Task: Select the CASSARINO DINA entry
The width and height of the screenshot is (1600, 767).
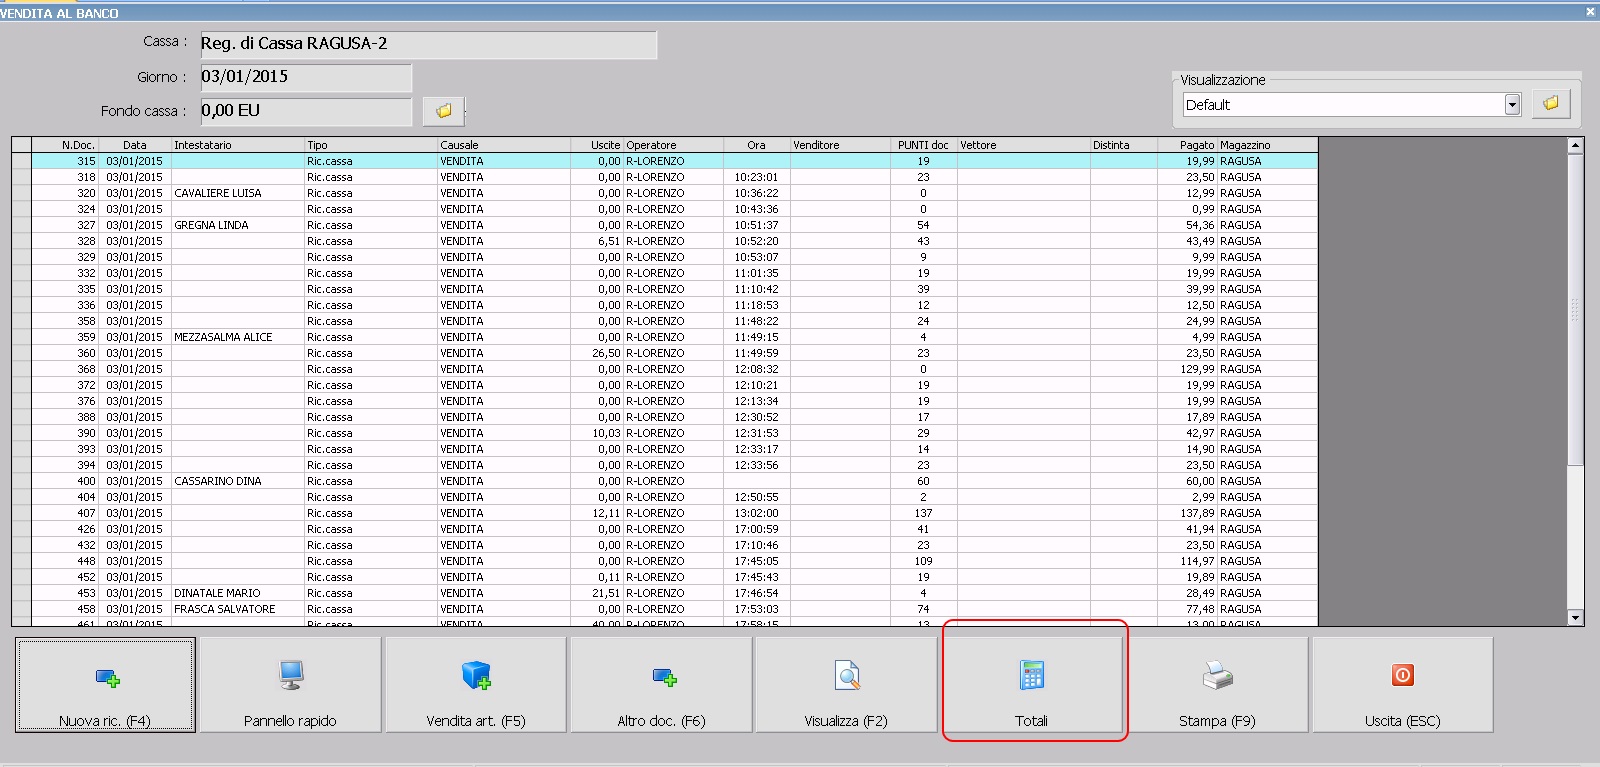Action: pyautogui.click(x=218, y=481)
